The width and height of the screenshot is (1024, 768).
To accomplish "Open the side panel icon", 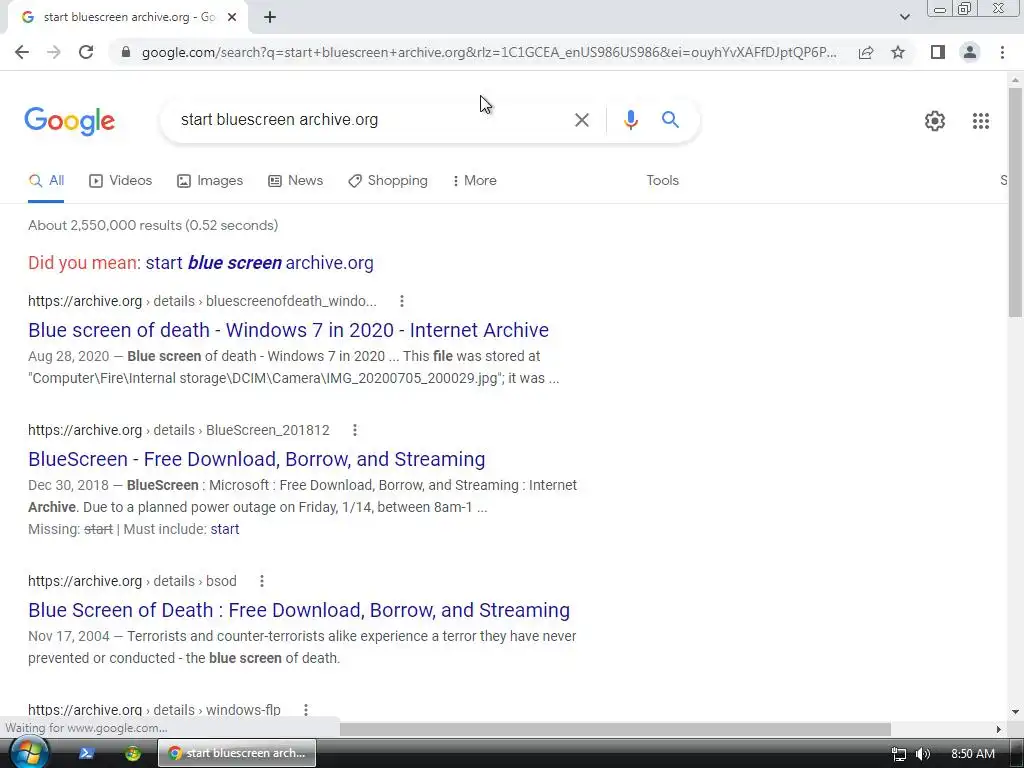I will 938,52.
